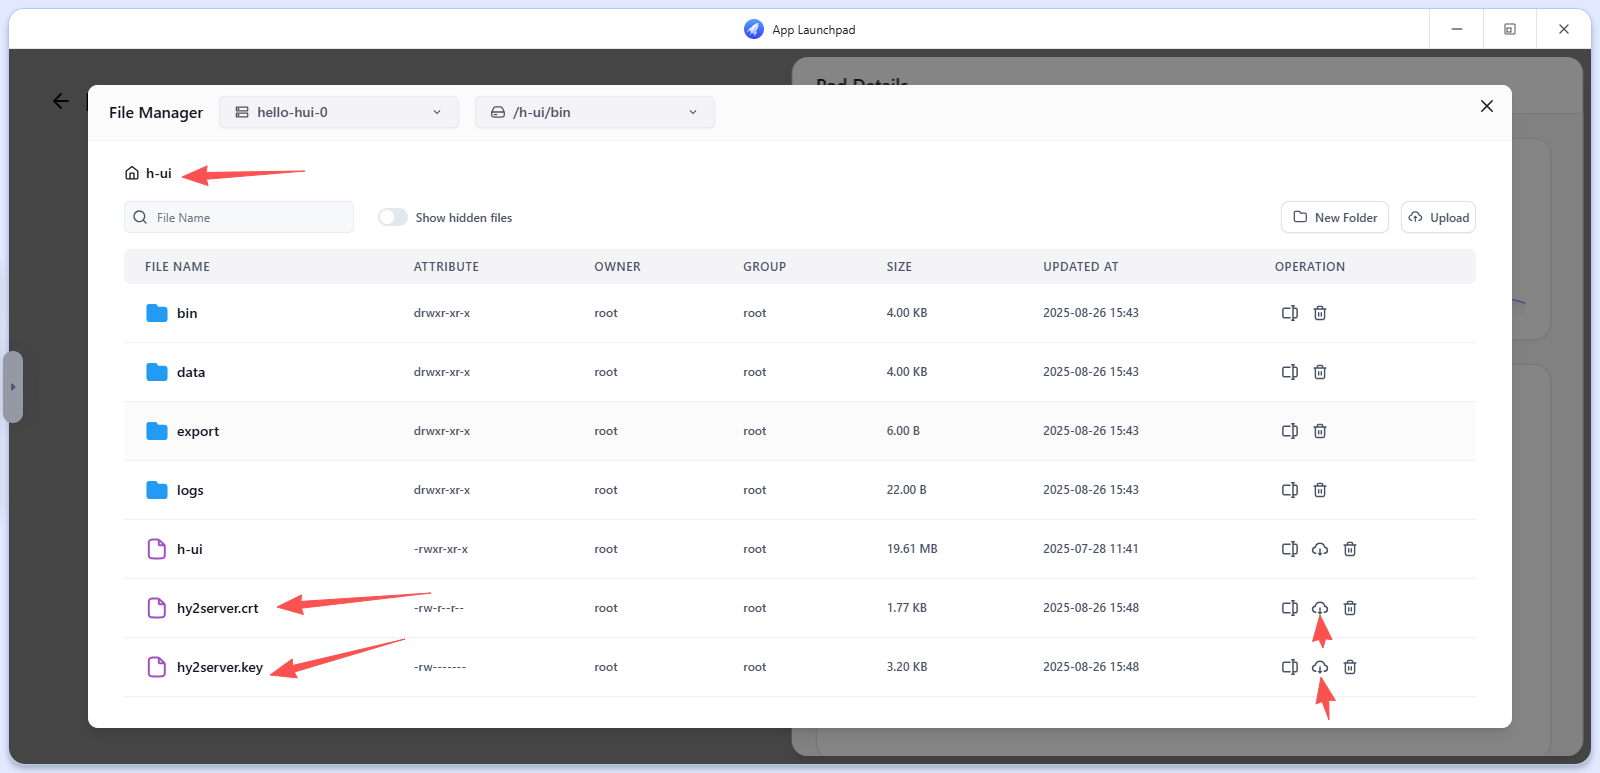Delete the data folder
This screenshot has height=773, width=1600.
click(x=1319, y=372)
